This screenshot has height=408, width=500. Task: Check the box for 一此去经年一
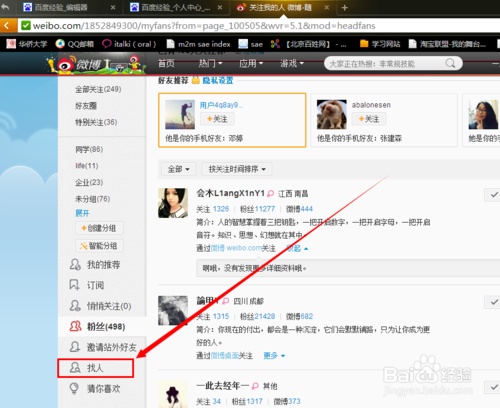[493, 387]
